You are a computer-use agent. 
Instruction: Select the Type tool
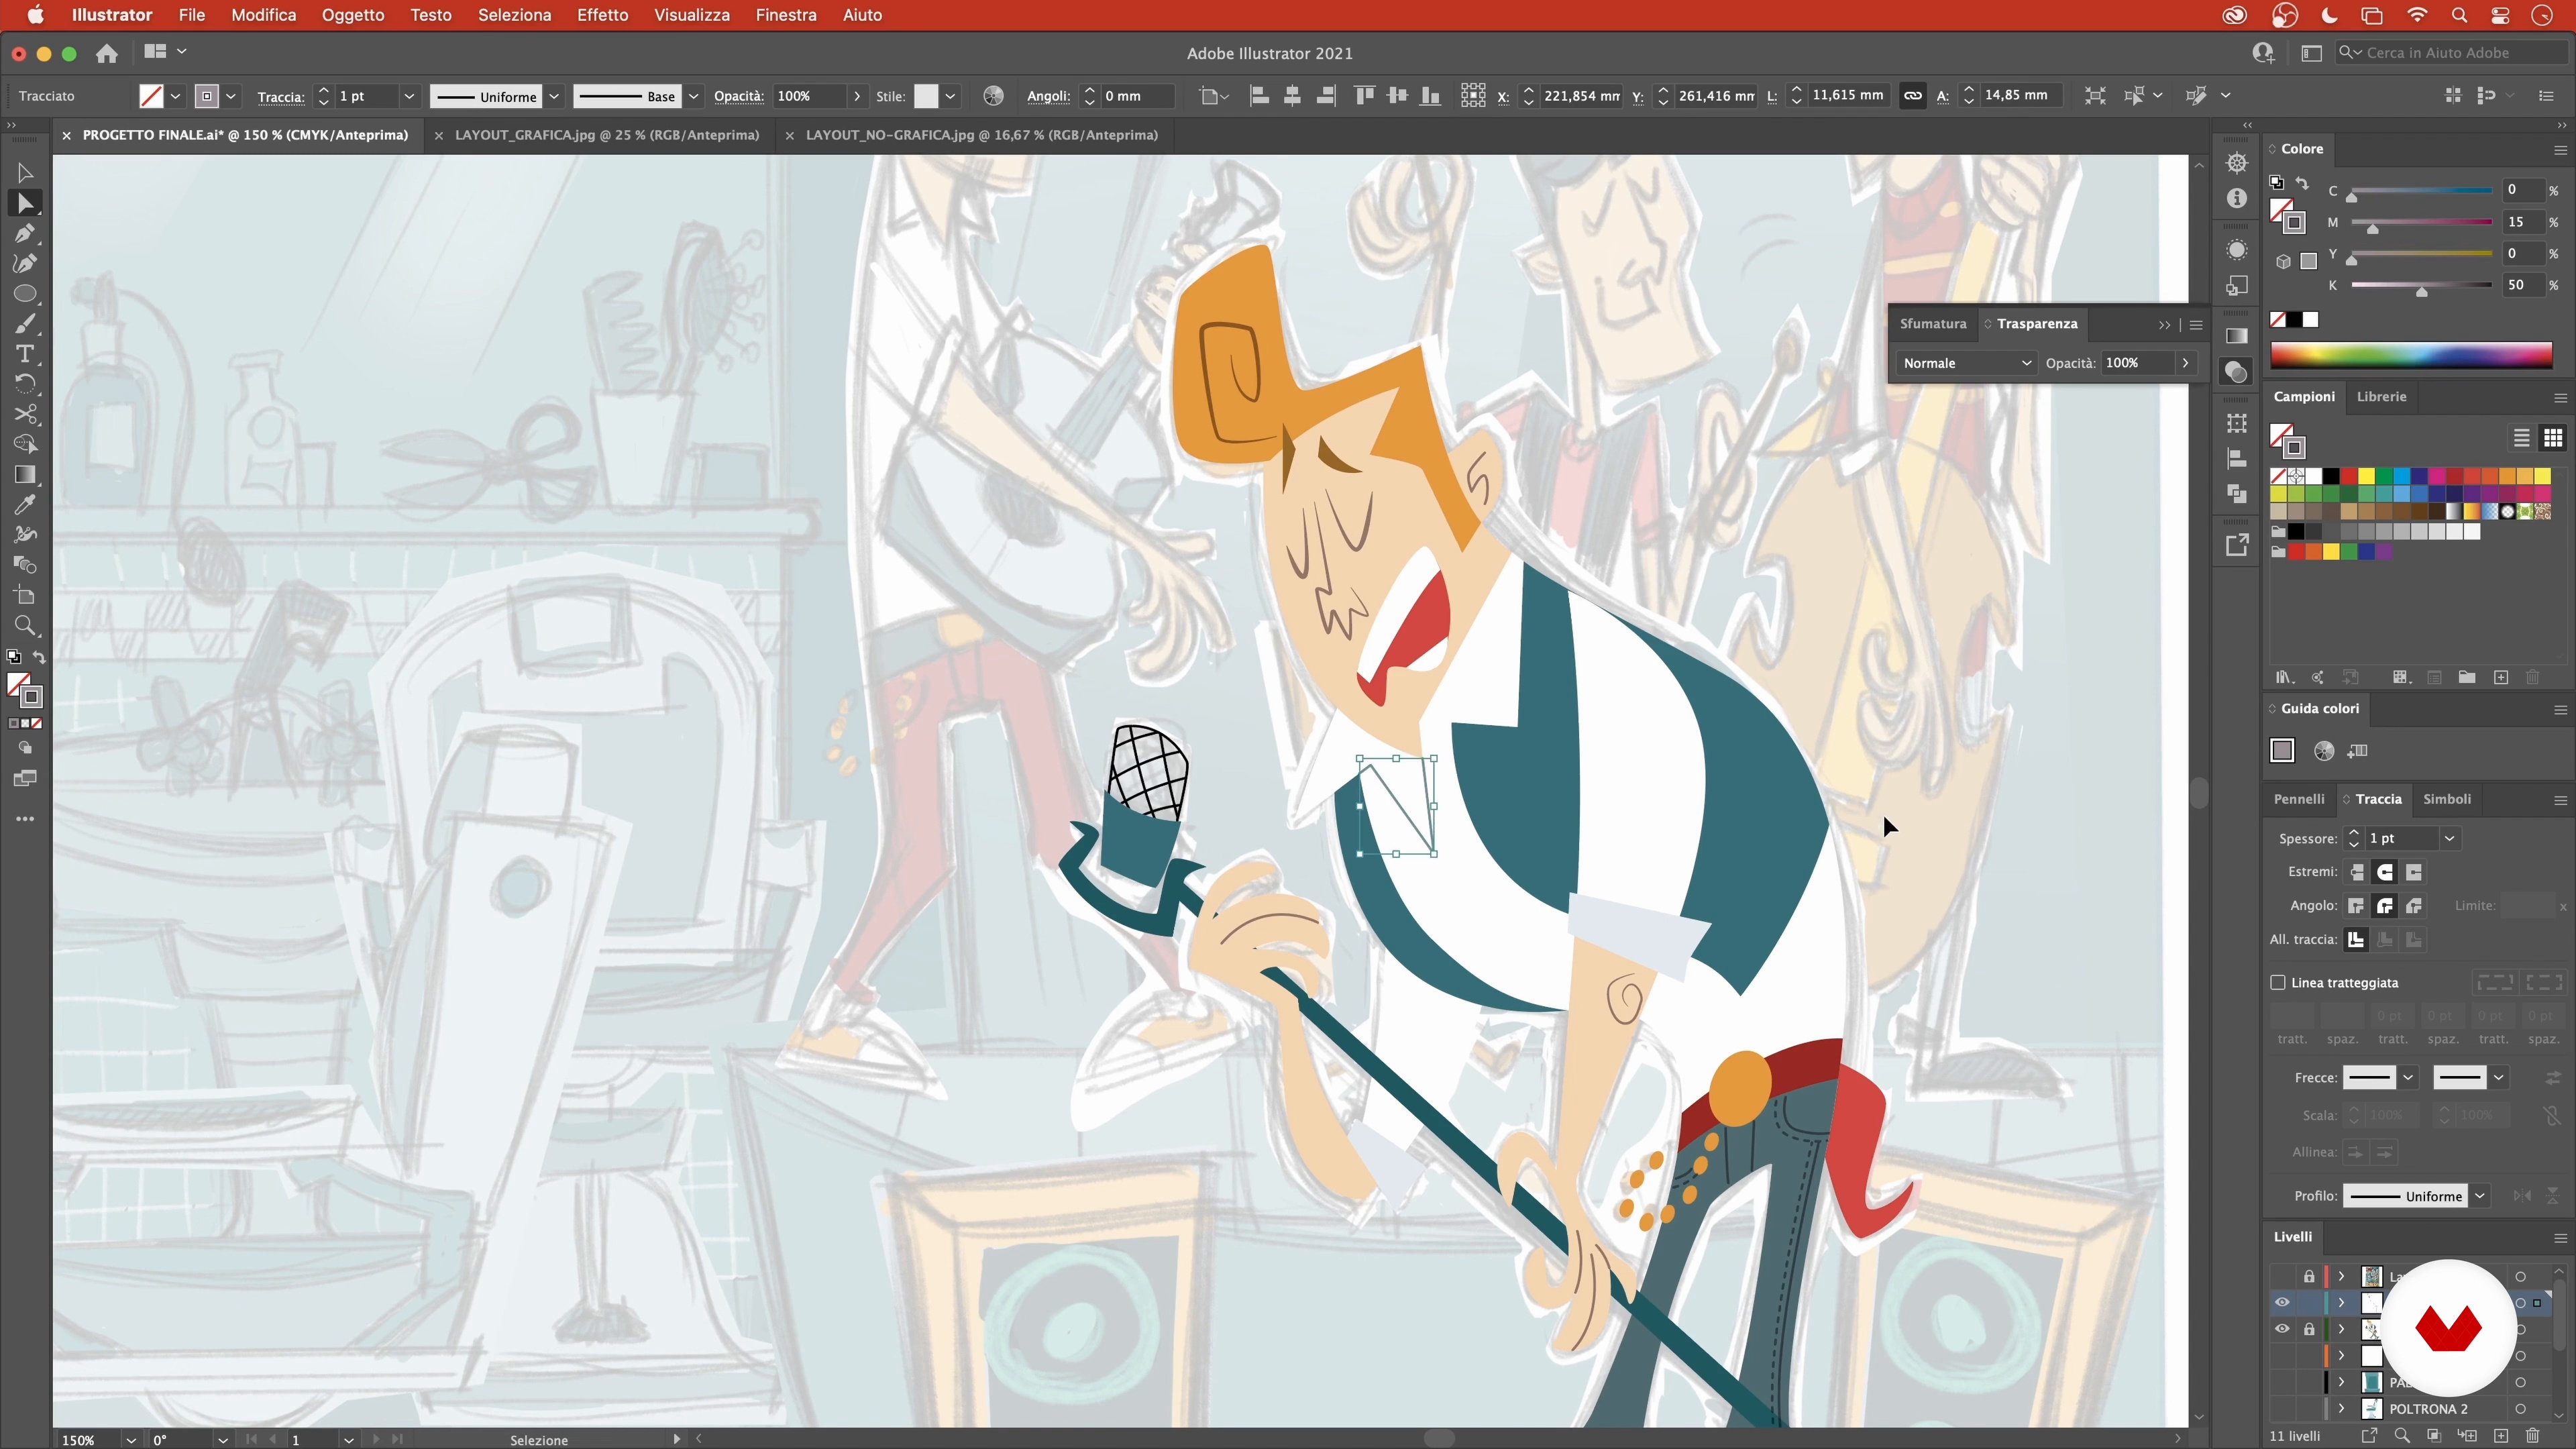(x=25, y=354)
